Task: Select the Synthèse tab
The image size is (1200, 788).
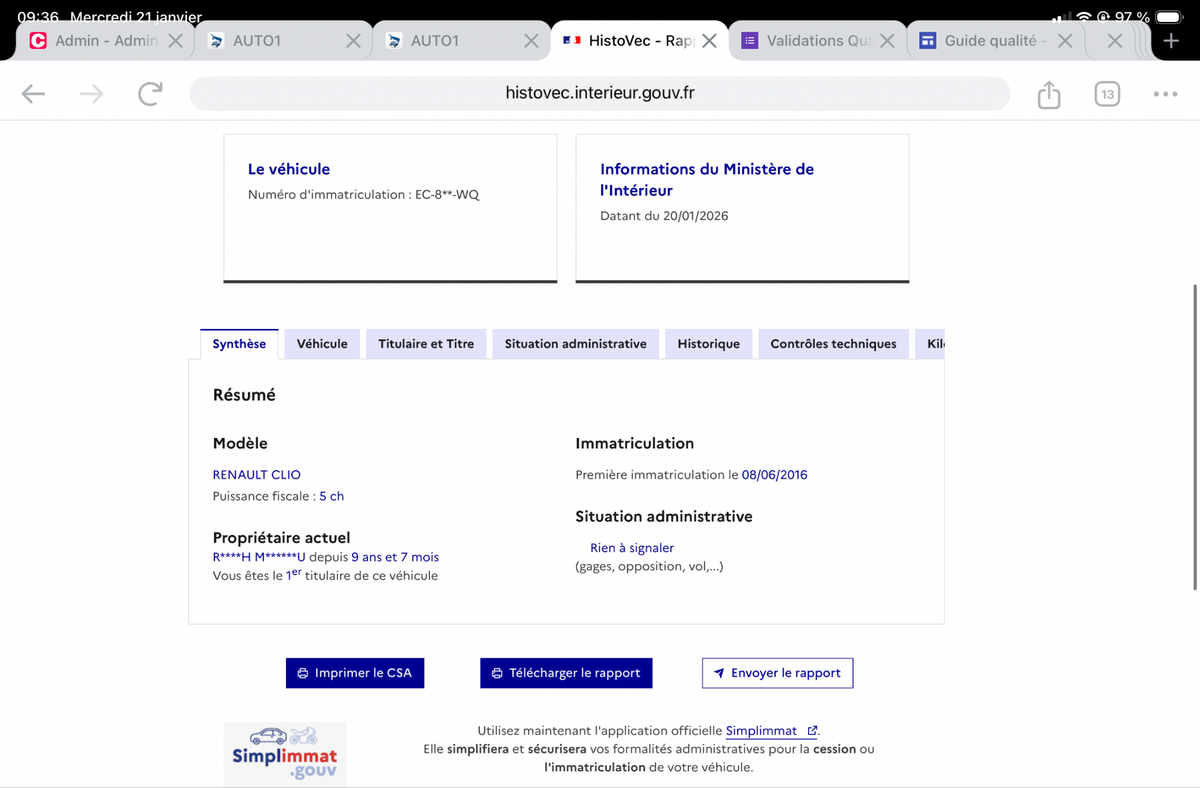Action: (x=239, y=343)
